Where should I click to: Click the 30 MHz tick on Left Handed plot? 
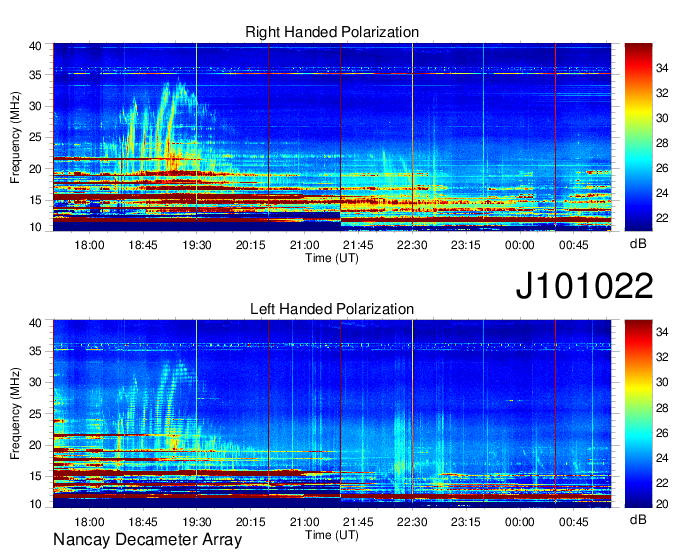tap(36, 382)
